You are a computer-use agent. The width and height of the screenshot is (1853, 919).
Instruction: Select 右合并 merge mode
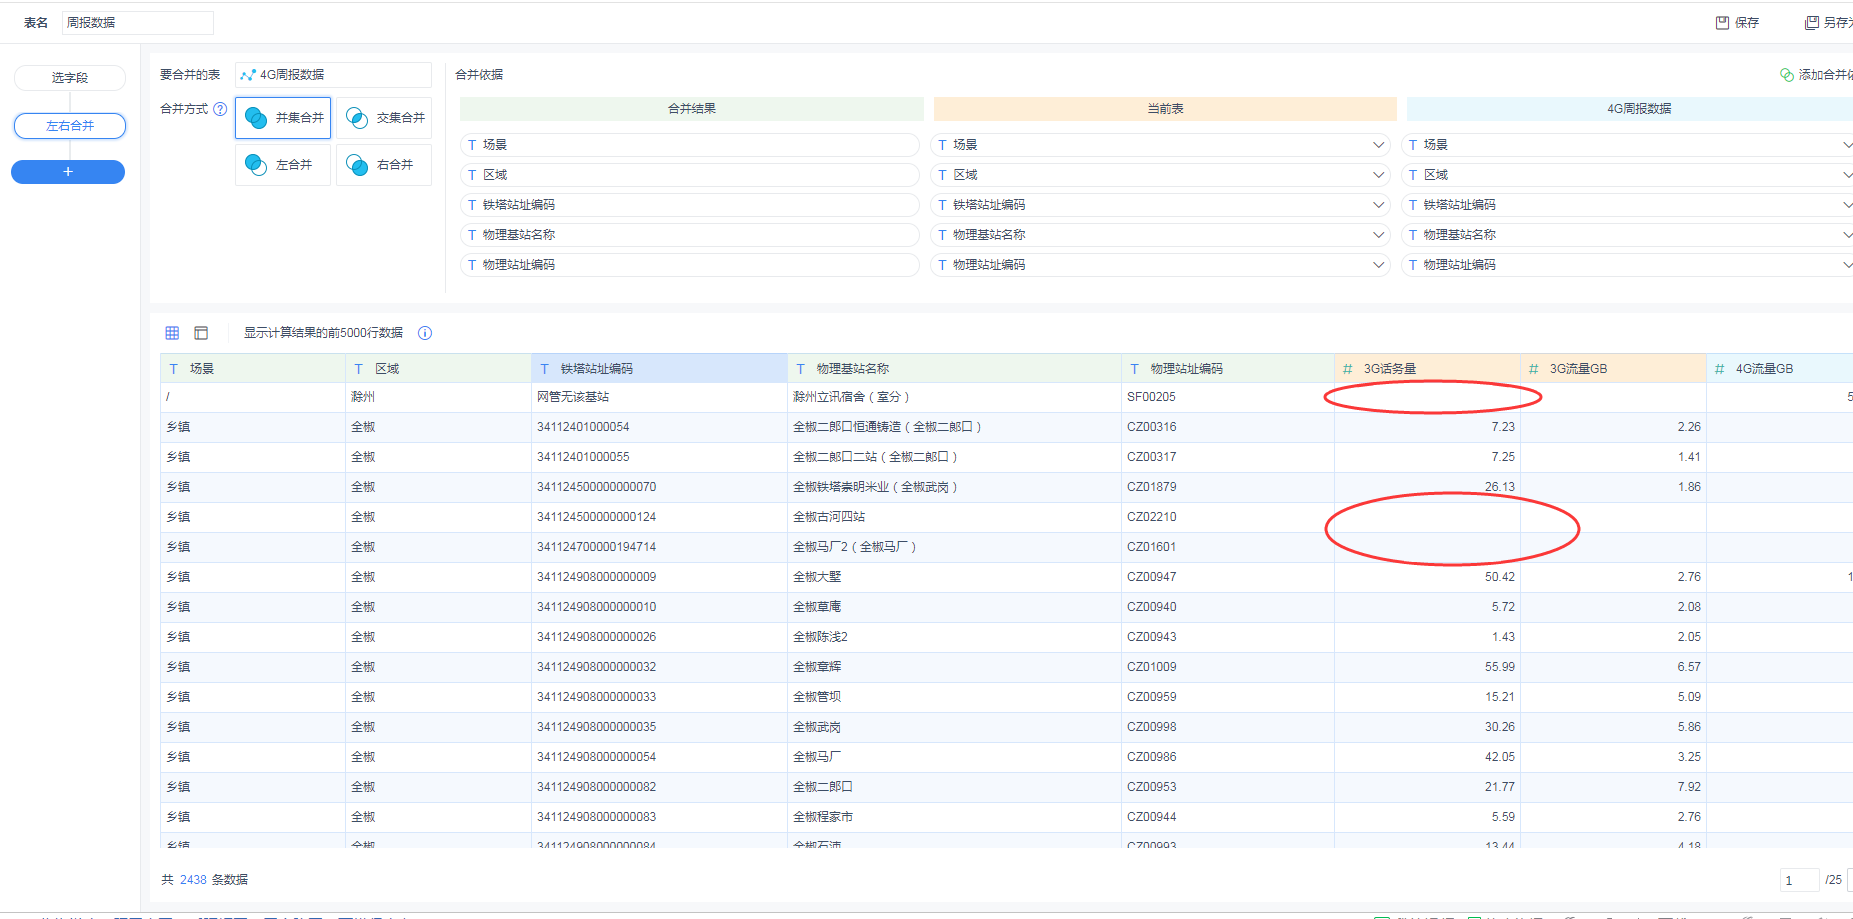tap(384, 165)
